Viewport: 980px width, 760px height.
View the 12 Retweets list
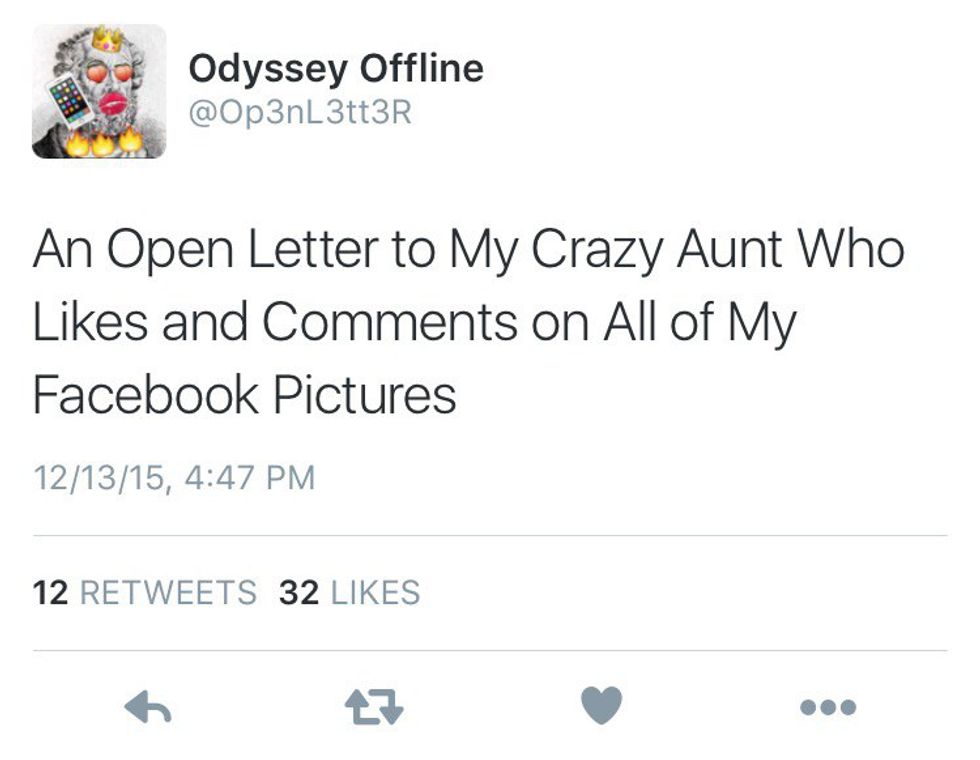coord(144,593)
